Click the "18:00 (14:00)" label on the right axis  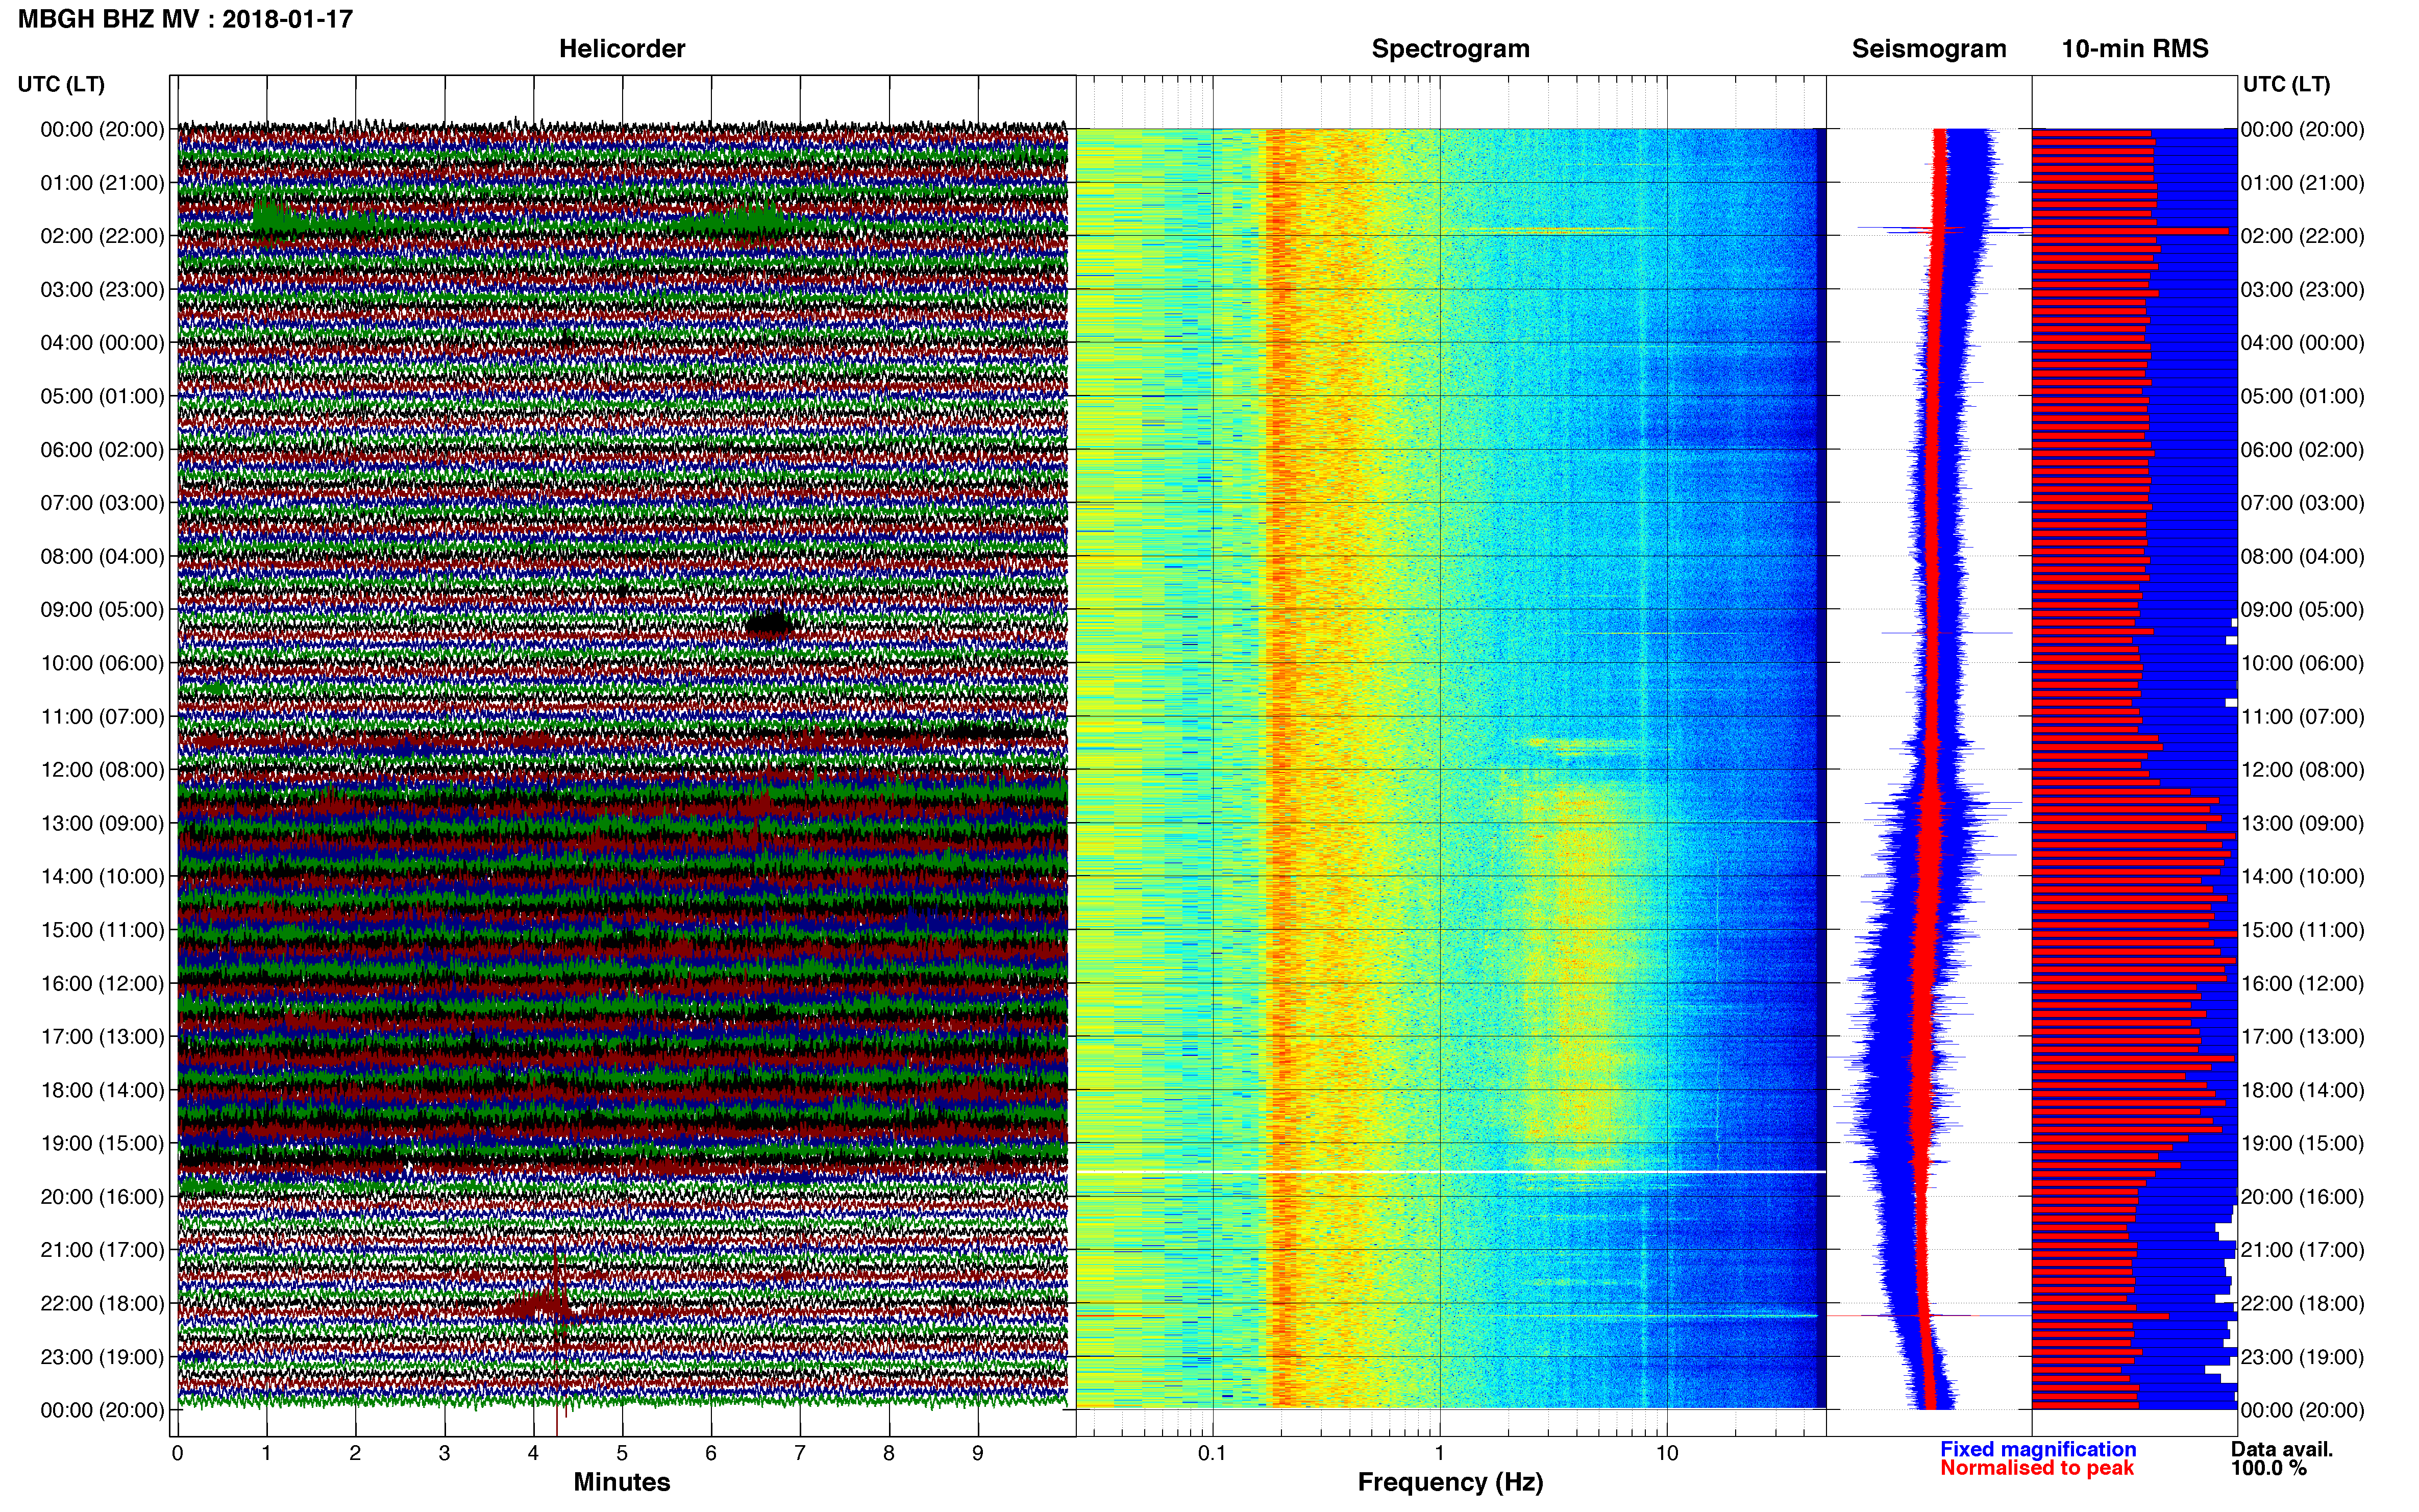[2302, 1090]
